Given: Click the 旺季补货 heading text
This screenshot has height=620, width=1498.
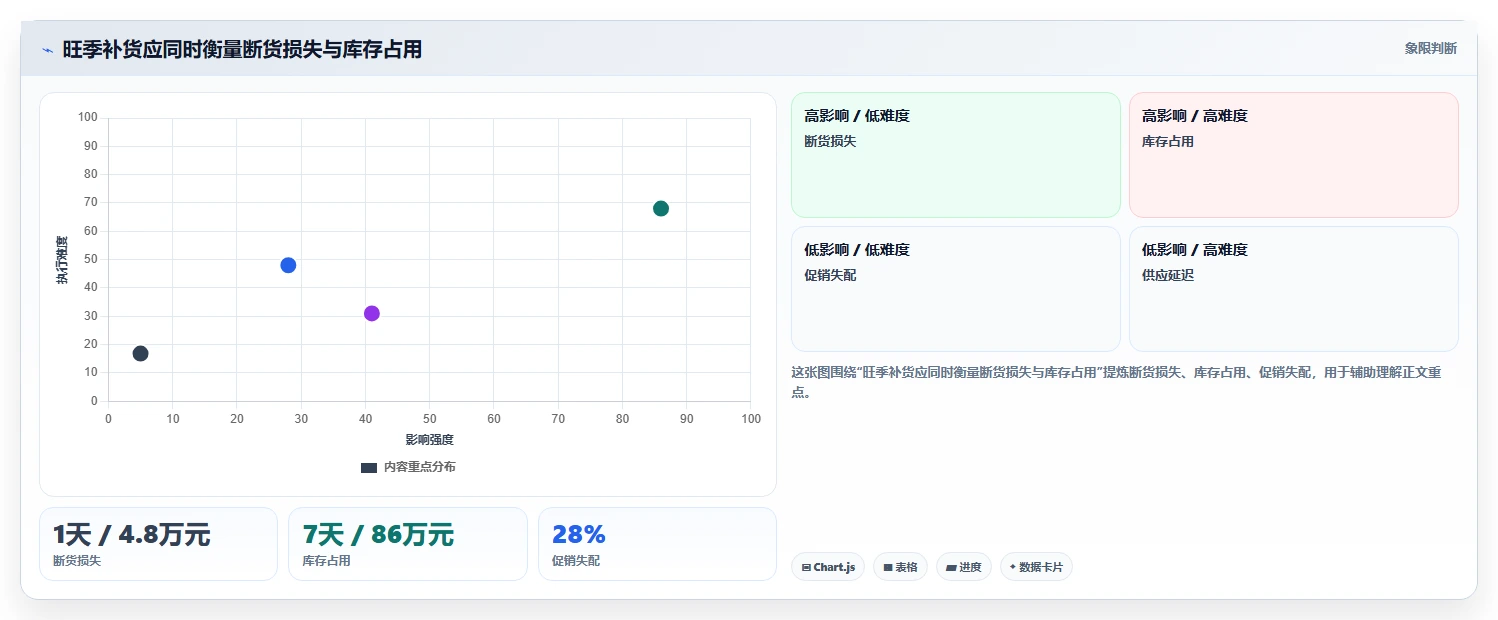Looking at the screenshot, I should click(x=242, y=49).
